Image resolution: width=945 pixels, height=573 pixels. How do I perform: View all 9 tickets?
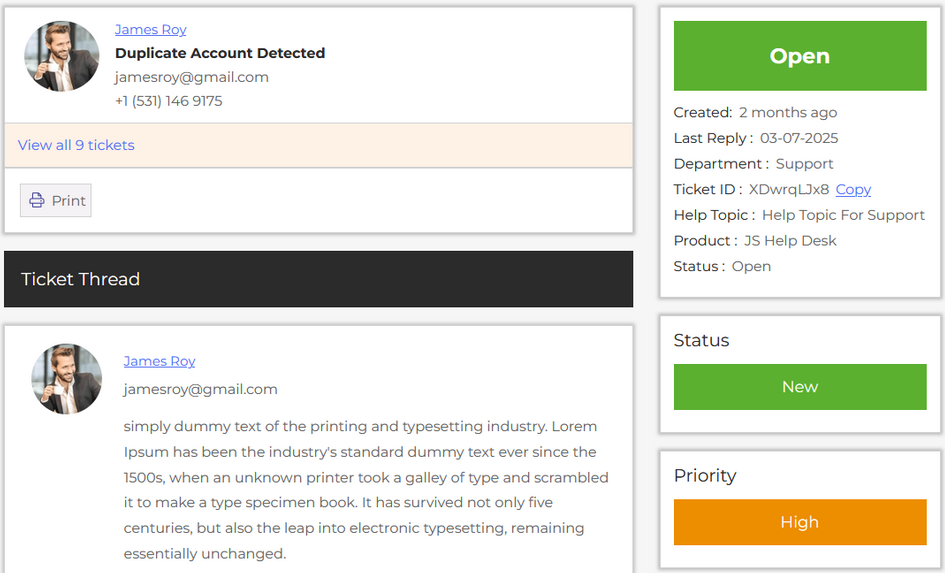[x=76, y=145]
